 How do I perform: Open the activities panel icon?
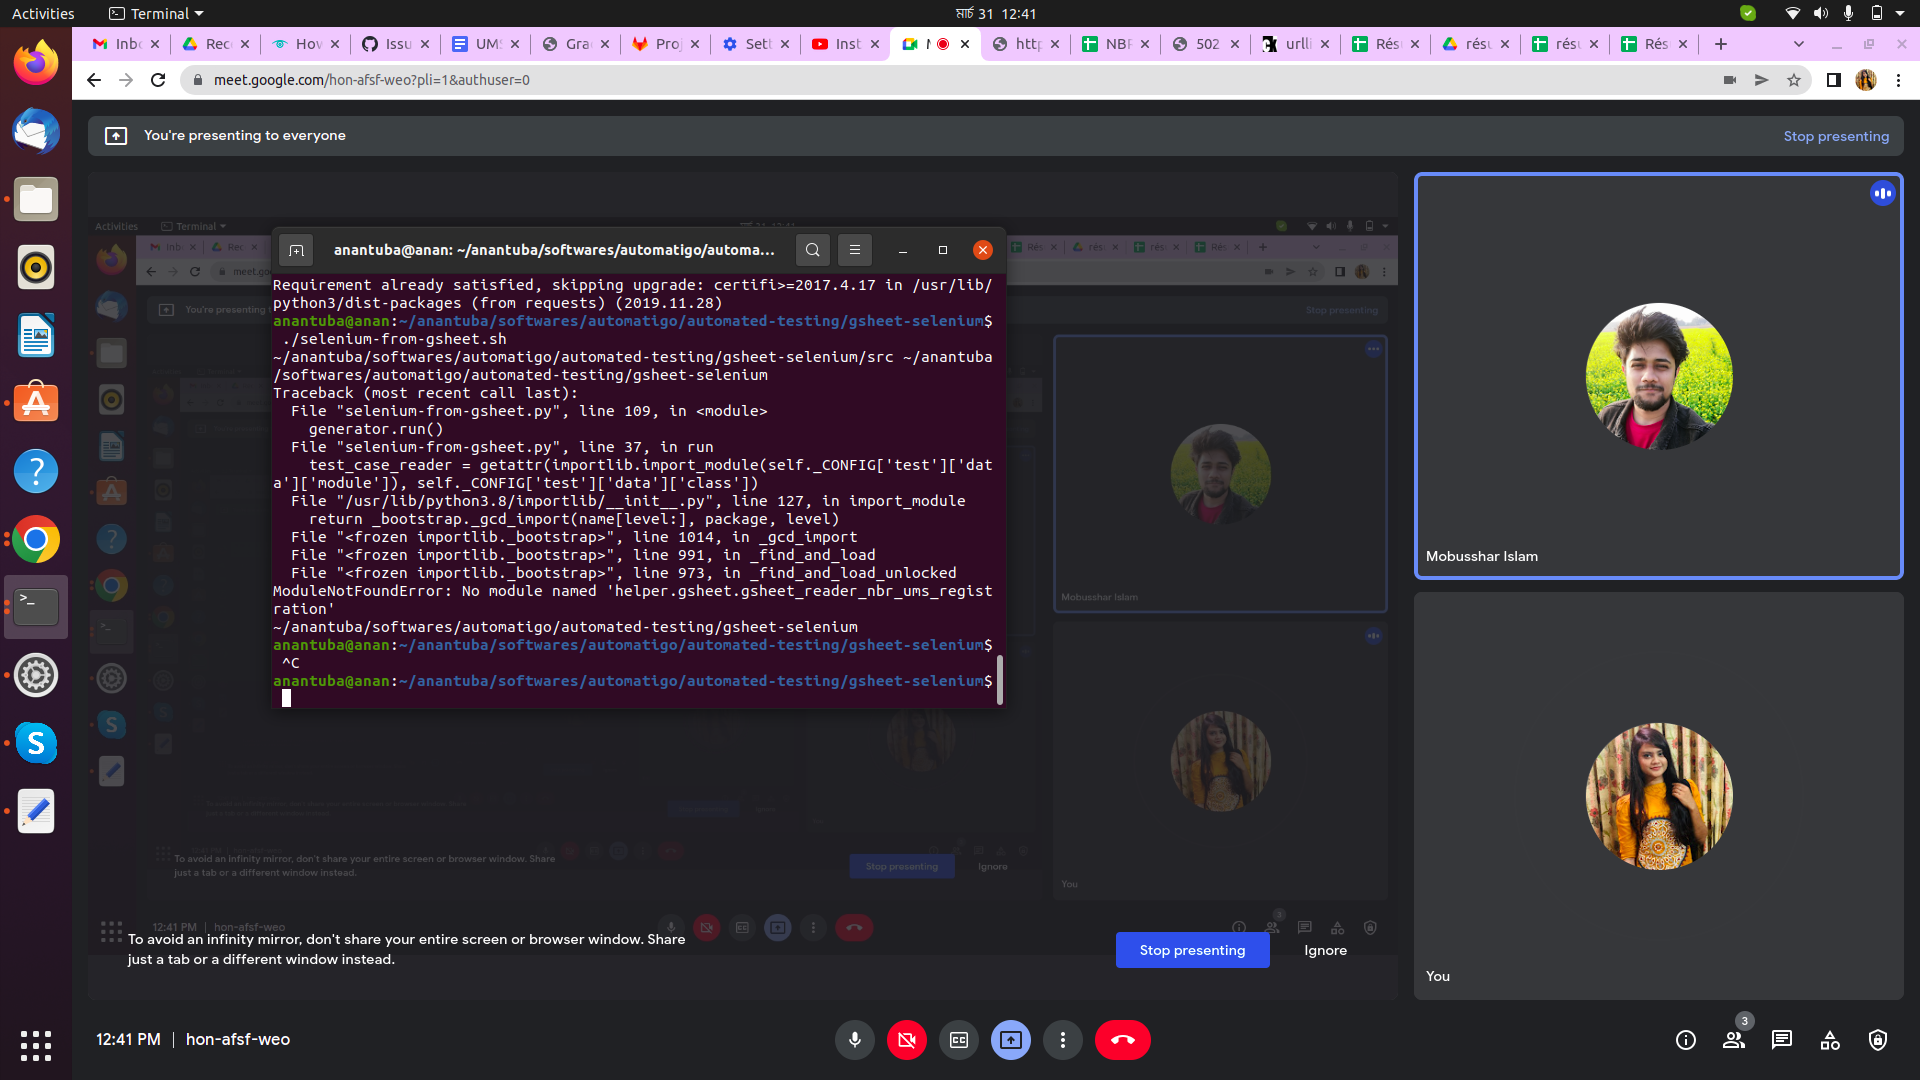click(1830, 1040)
